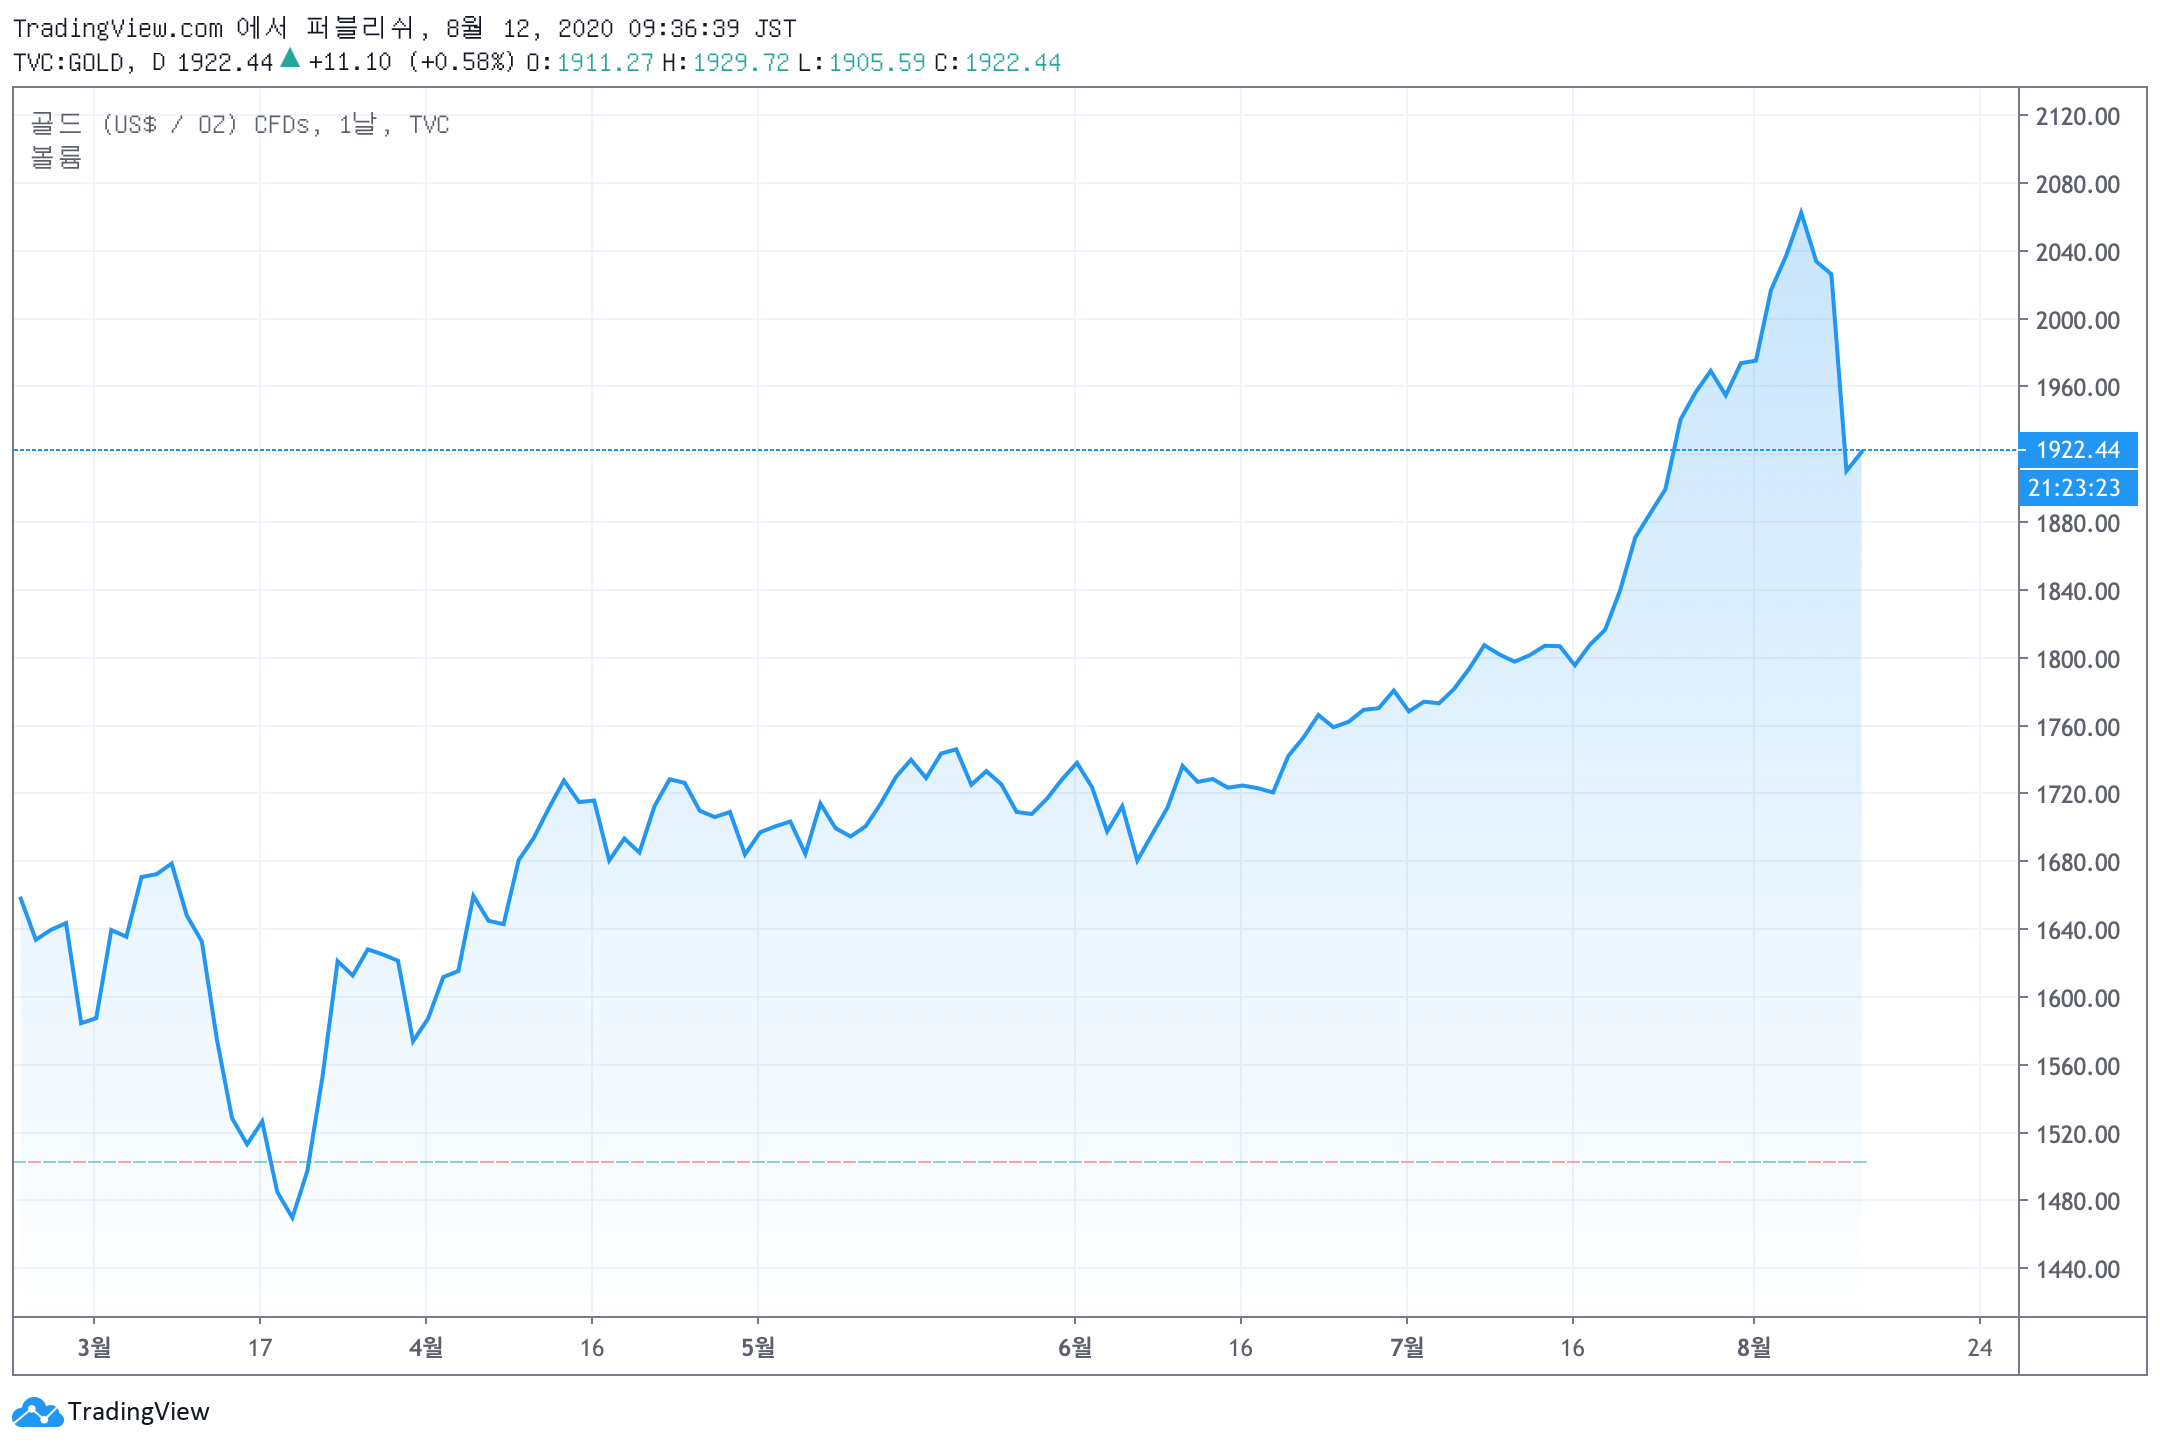Click the 1440.00 price axis label
Screen dimensions: 2160x1448
tap(2078, 1270)
